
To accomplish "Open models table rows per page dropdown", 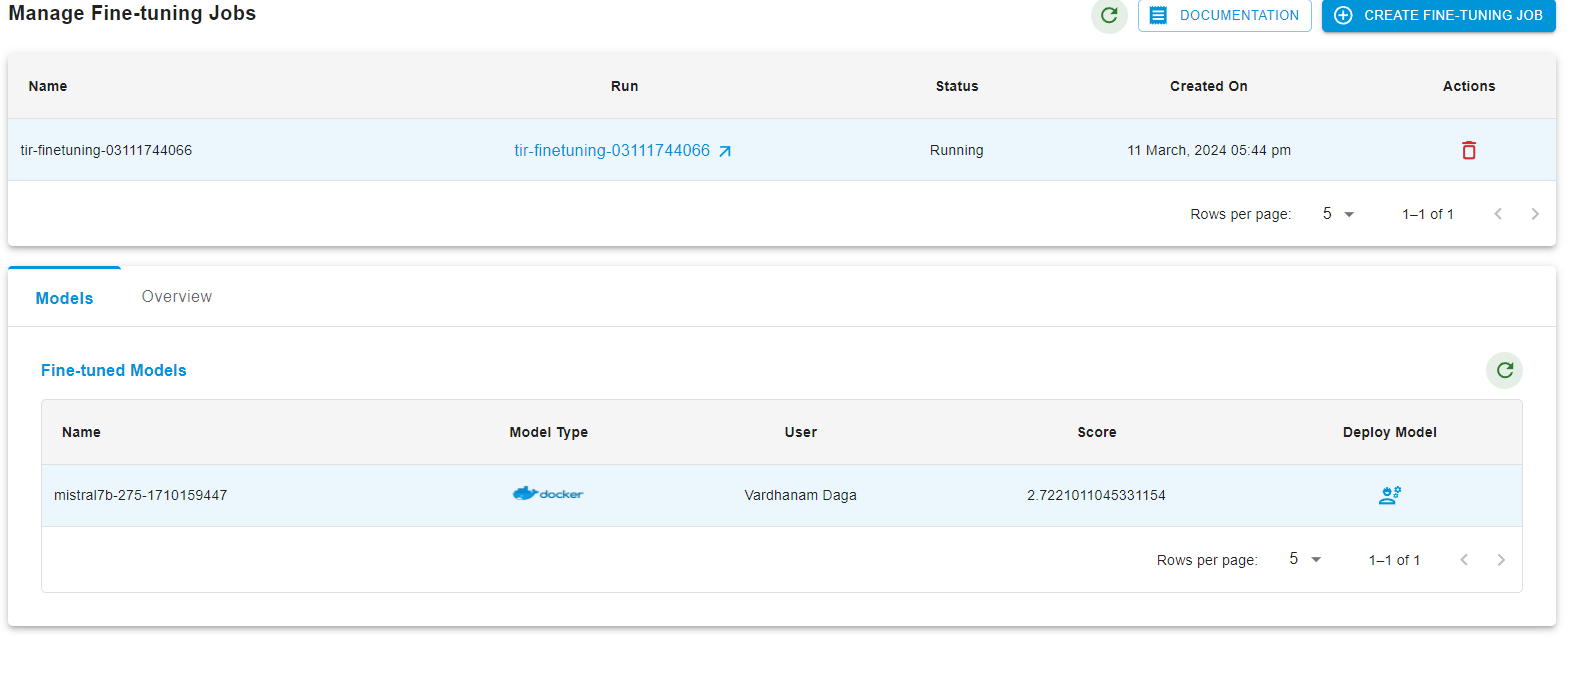I will pos(1304,560).
